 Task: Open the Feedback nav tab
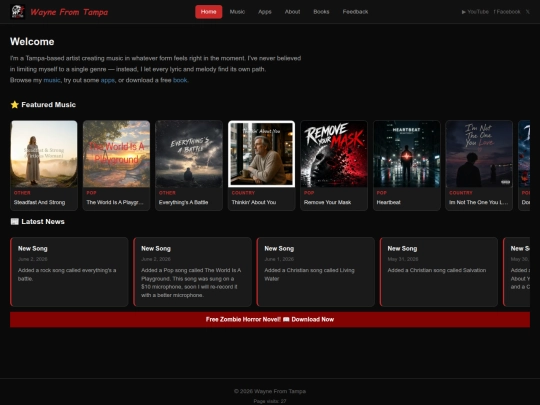point(355,12)
